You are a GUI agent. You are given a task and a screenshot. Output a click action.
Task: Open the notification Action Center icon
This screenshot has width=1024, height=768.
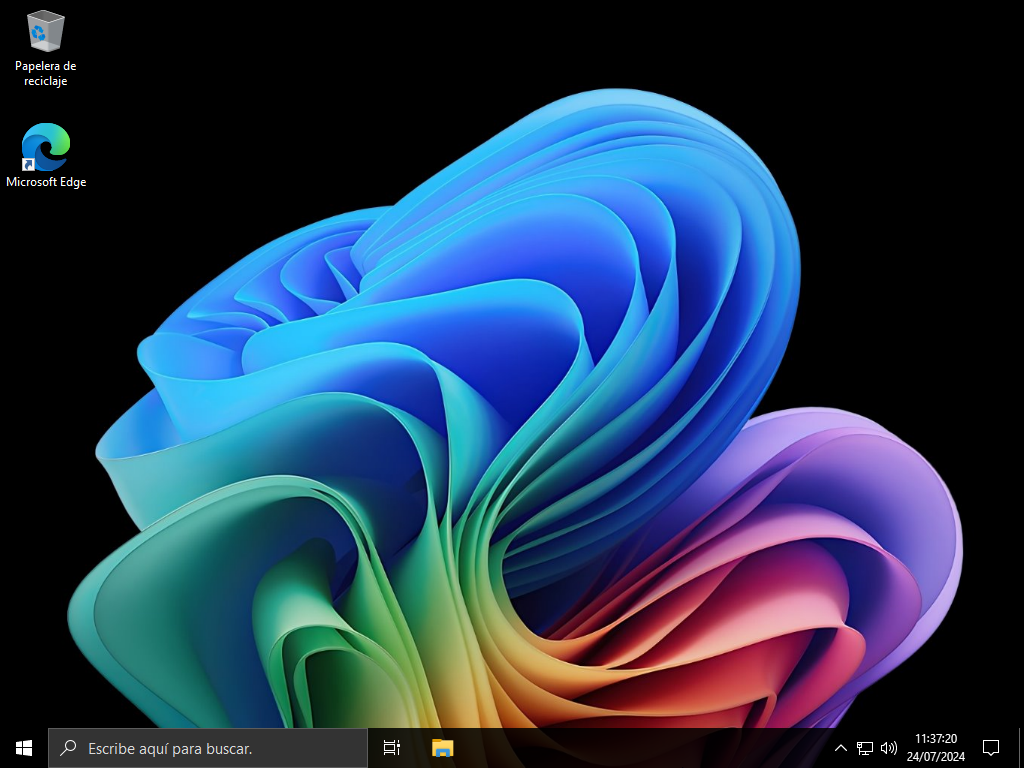pos(991,748)
